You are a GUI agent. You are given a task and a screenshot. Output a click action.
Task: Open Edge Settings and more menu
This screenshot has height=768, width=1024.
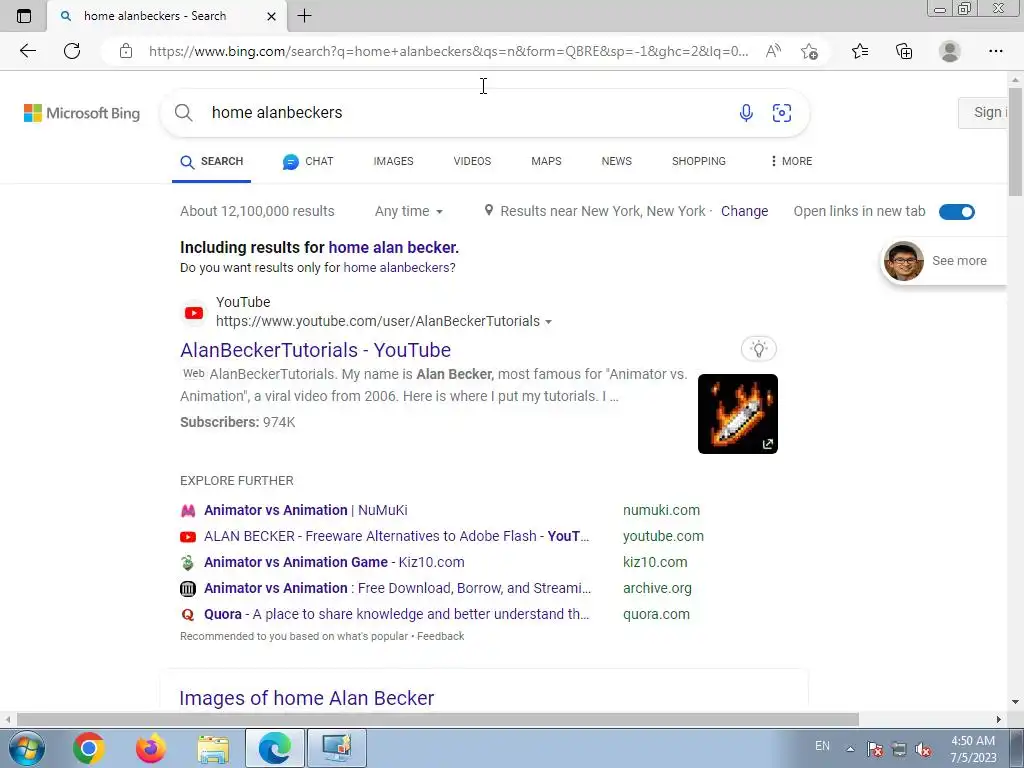click(x=995, y=51)
